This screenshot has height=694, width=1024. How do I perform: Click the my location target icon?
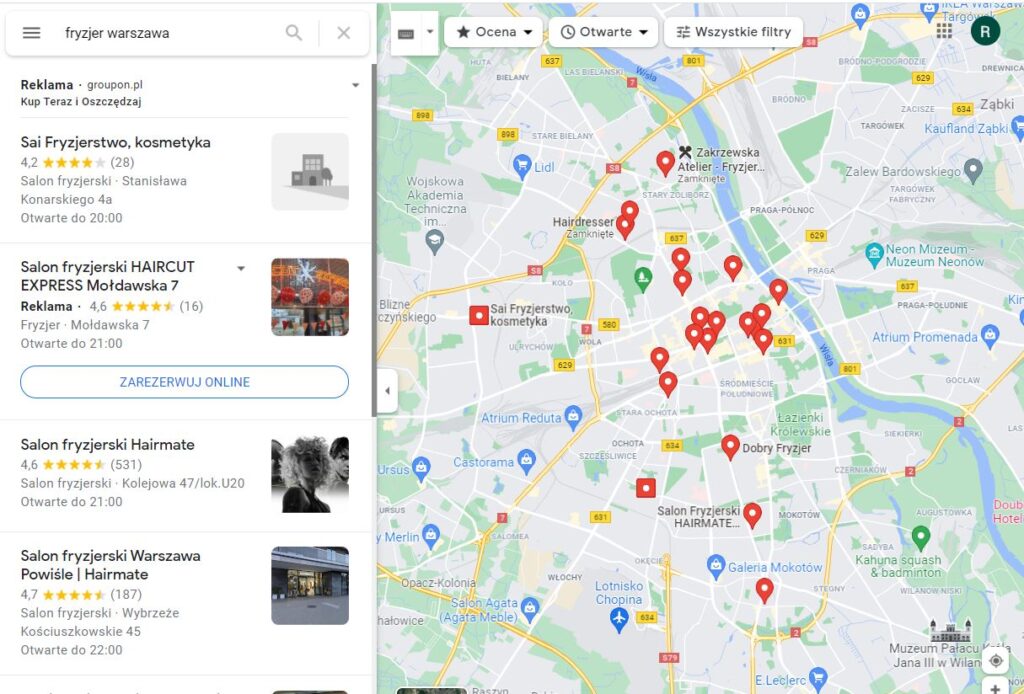point(995,661)
